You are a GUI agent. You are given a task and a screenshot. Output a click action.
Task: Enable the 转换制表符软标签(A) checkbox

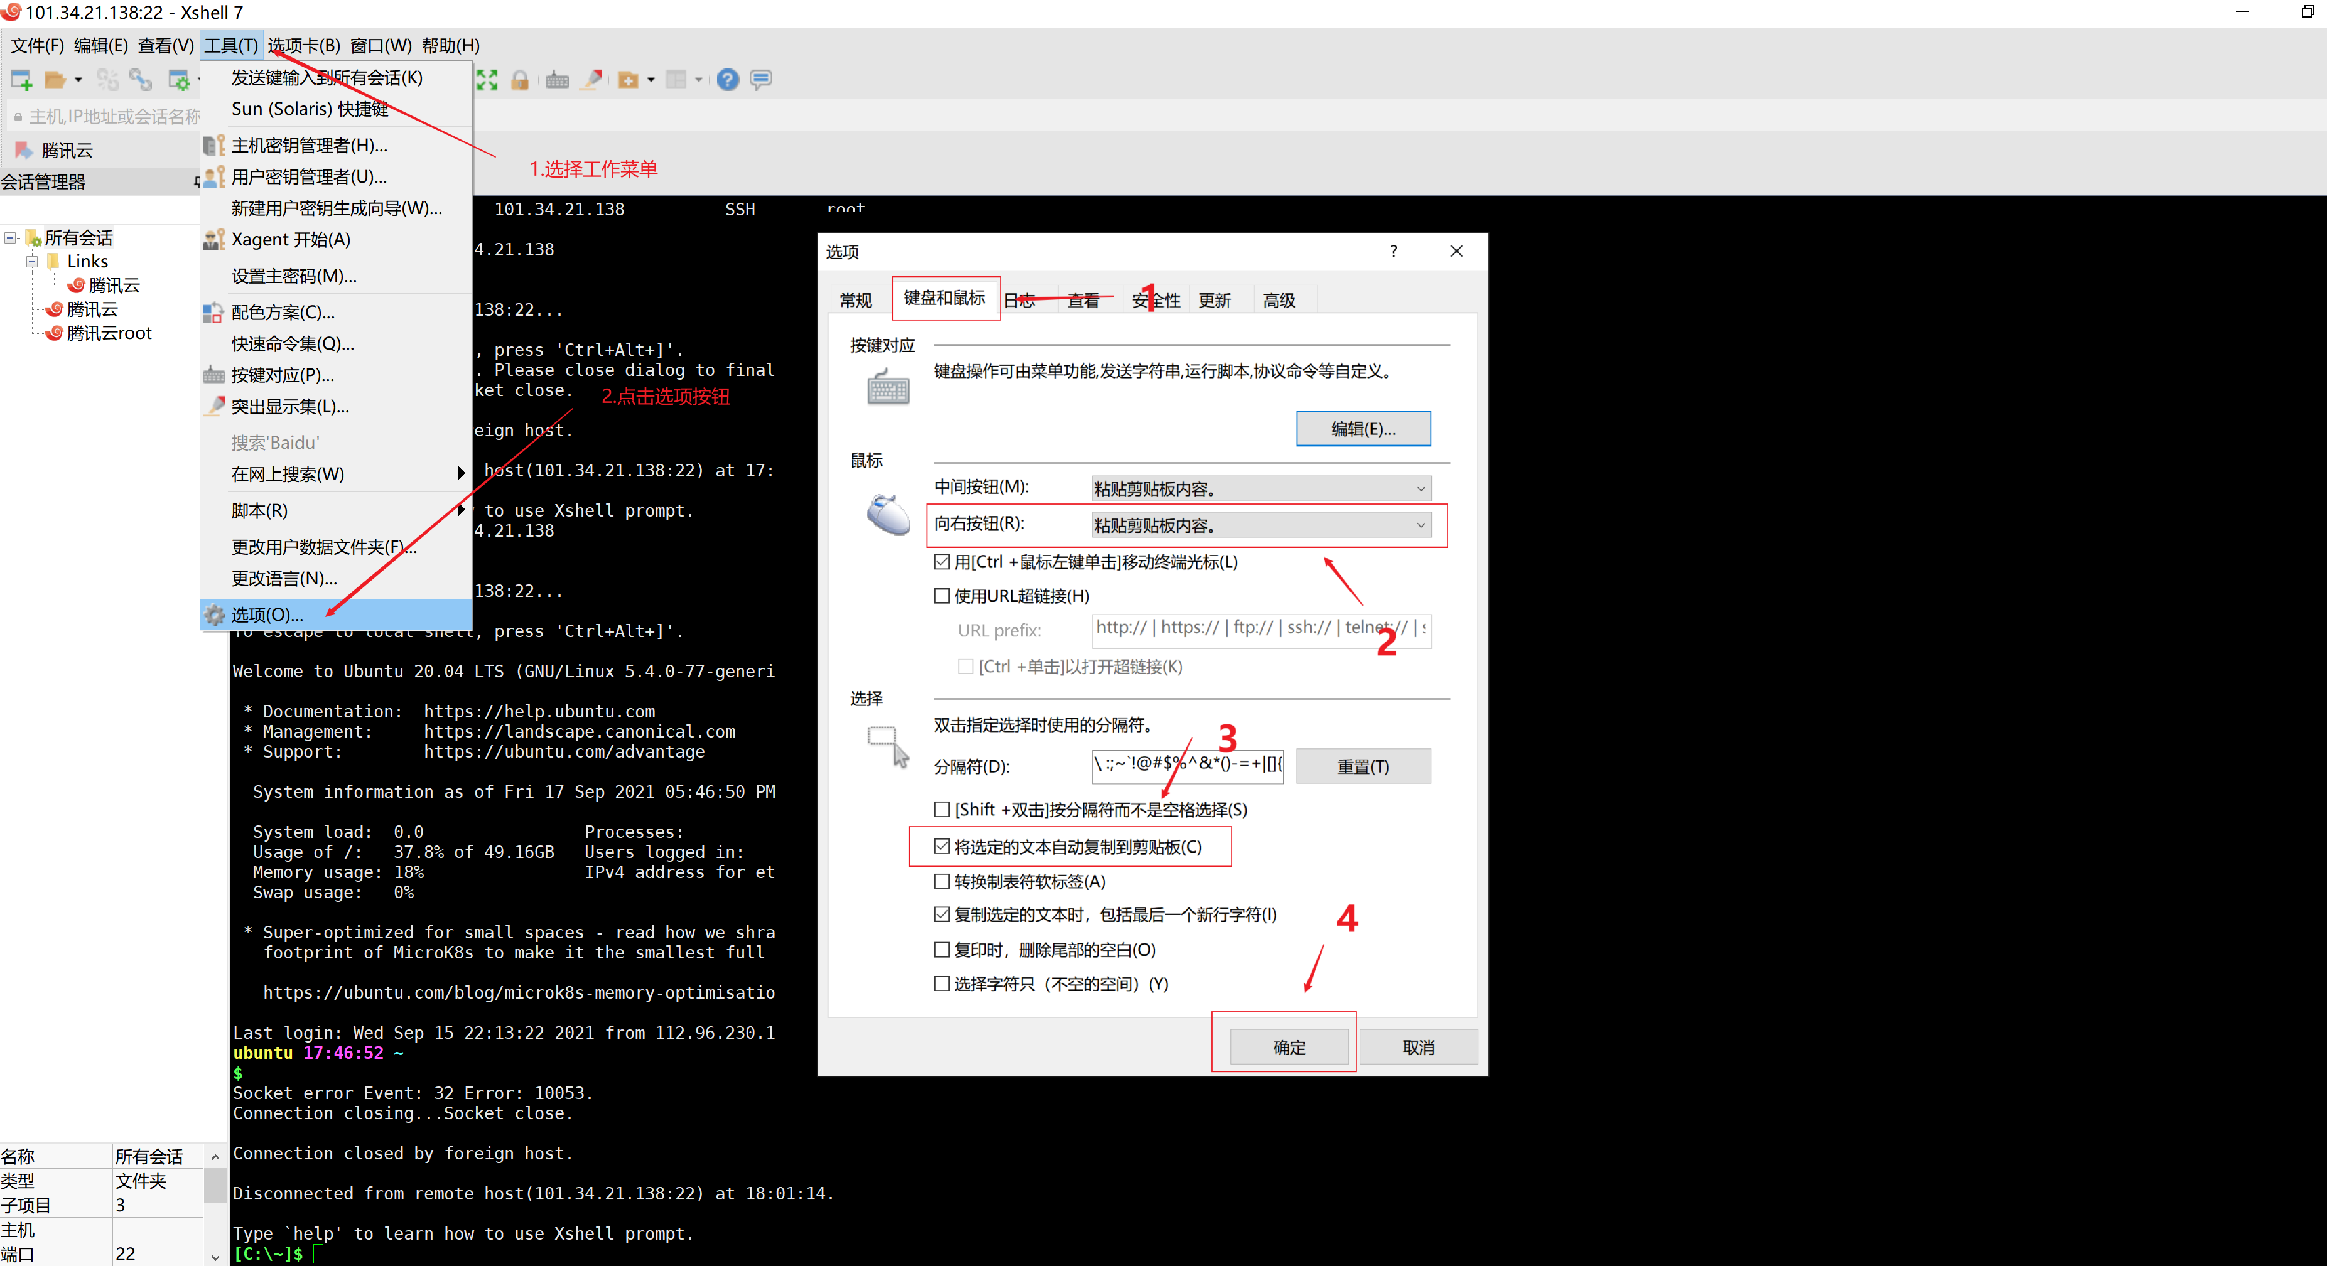point(942,881)
